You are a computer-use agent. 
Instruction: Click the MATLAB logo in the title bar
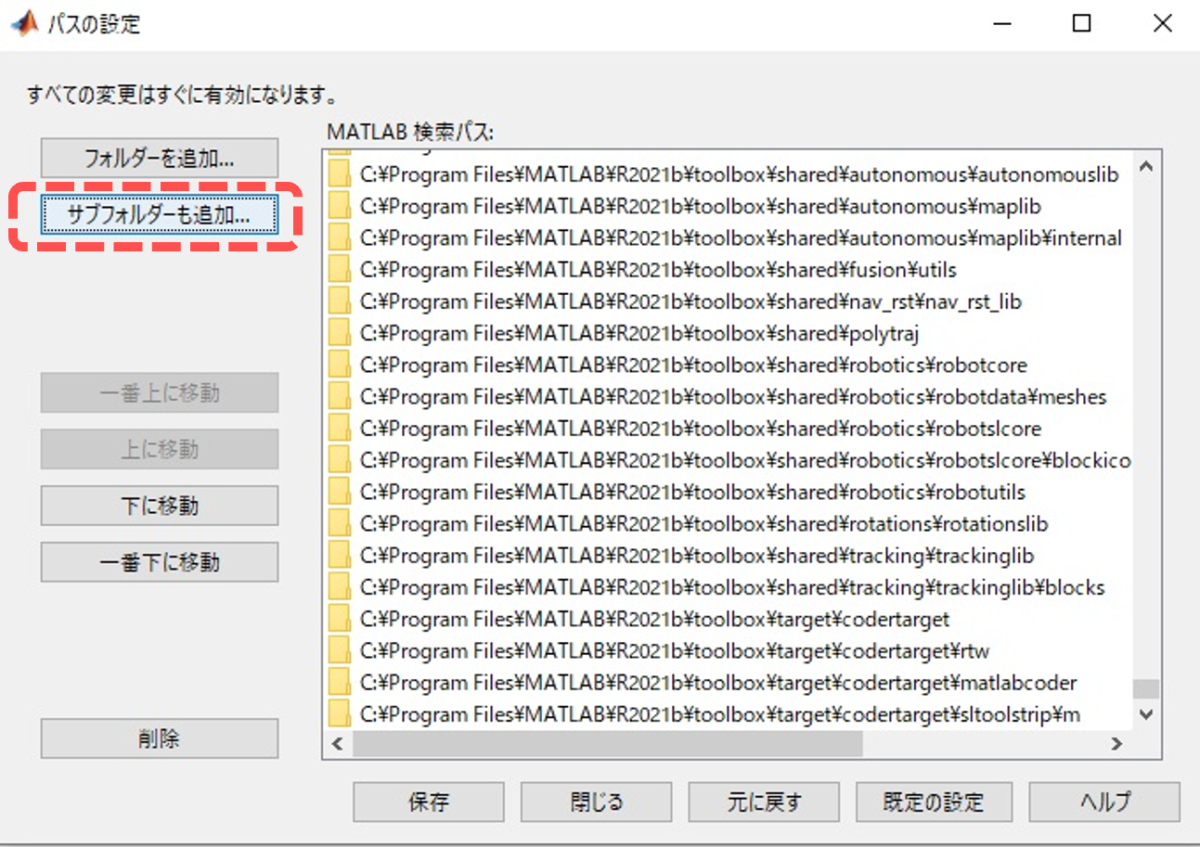click(x=24, y=24)
